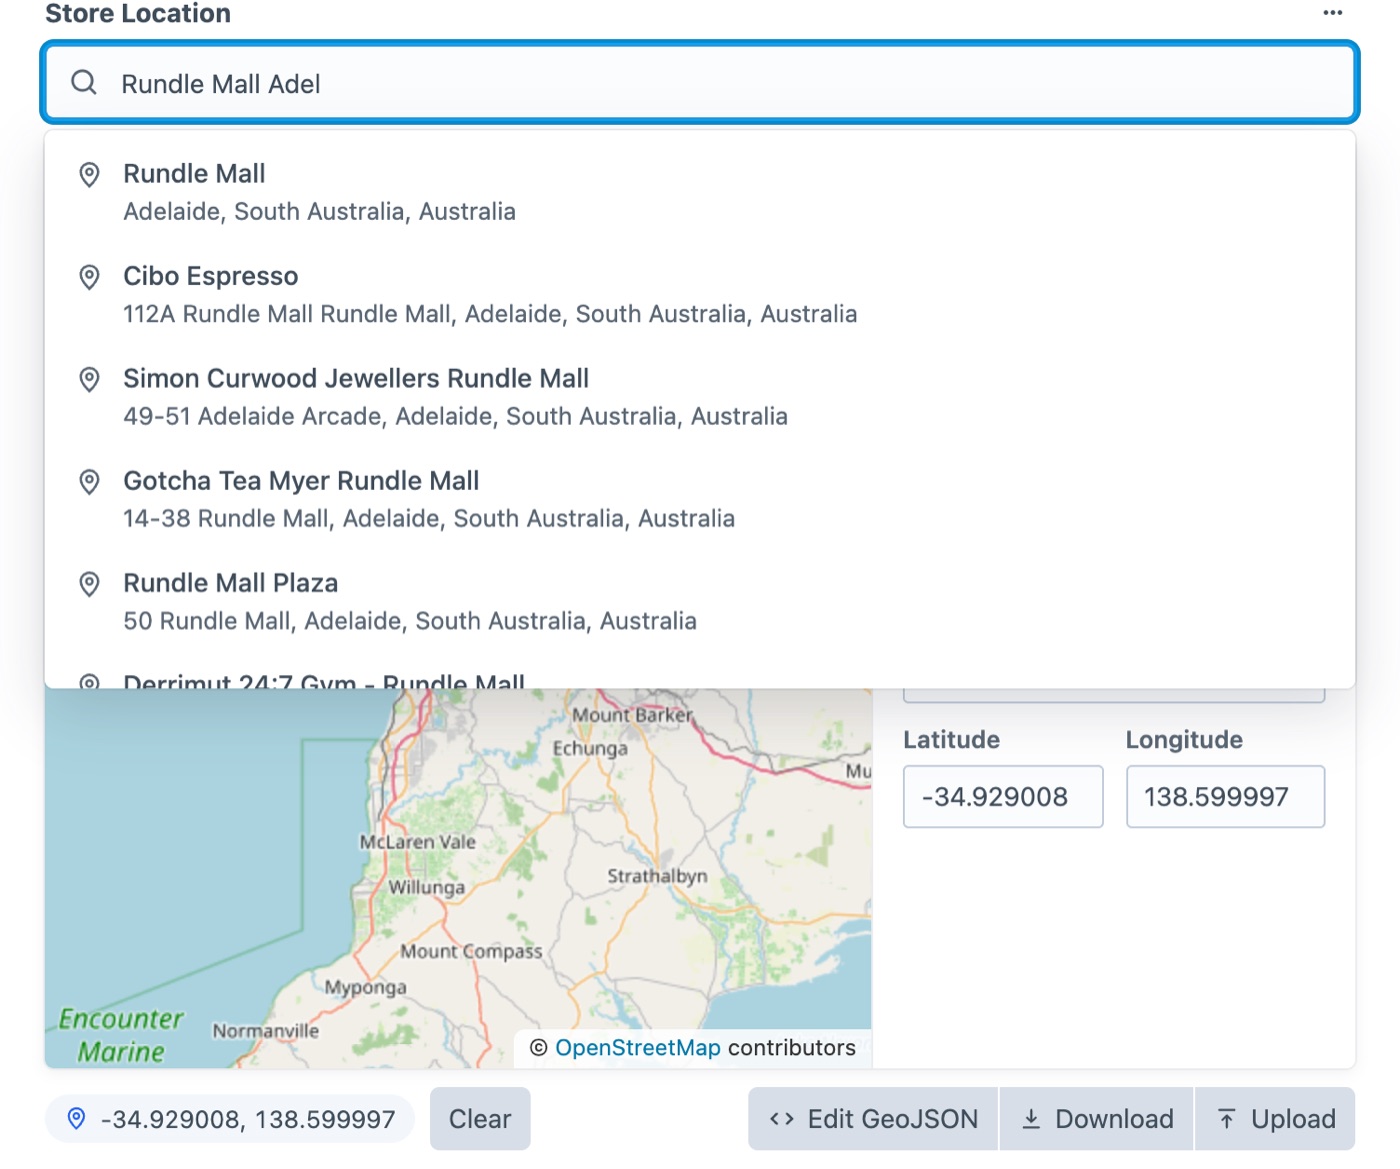
Task: Click the McLaren Vale label on the map
Action: tap(418, 842)
